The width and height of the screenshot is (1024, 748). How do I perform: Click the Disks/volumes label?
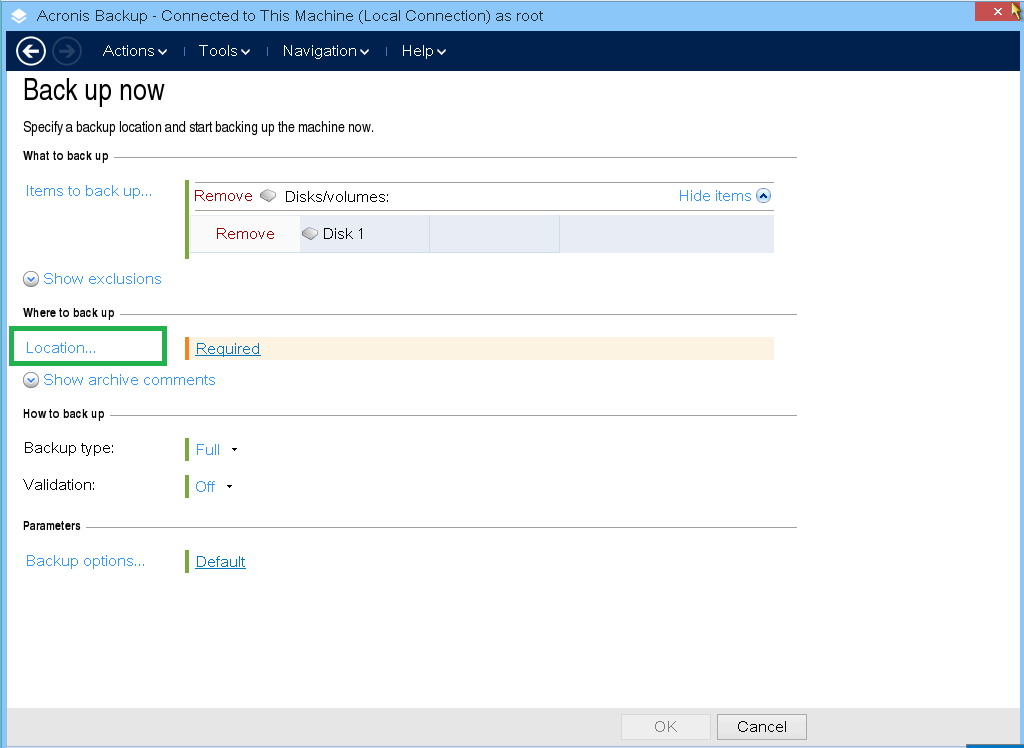(337, 197)
